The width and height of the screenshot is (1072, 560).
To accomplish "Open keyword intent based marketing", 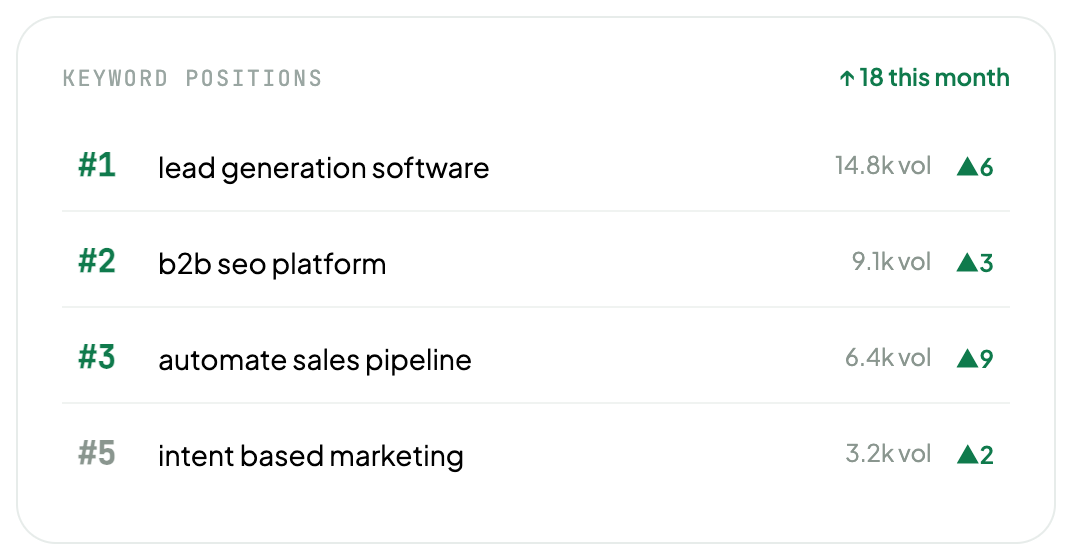I will coord(310,456).
